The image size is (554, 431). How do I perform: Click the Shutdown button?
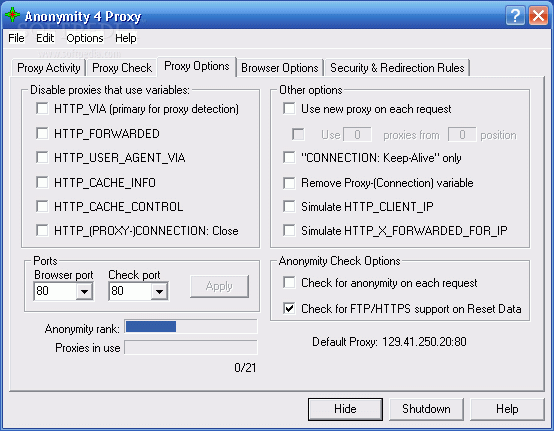click(426, 409)
